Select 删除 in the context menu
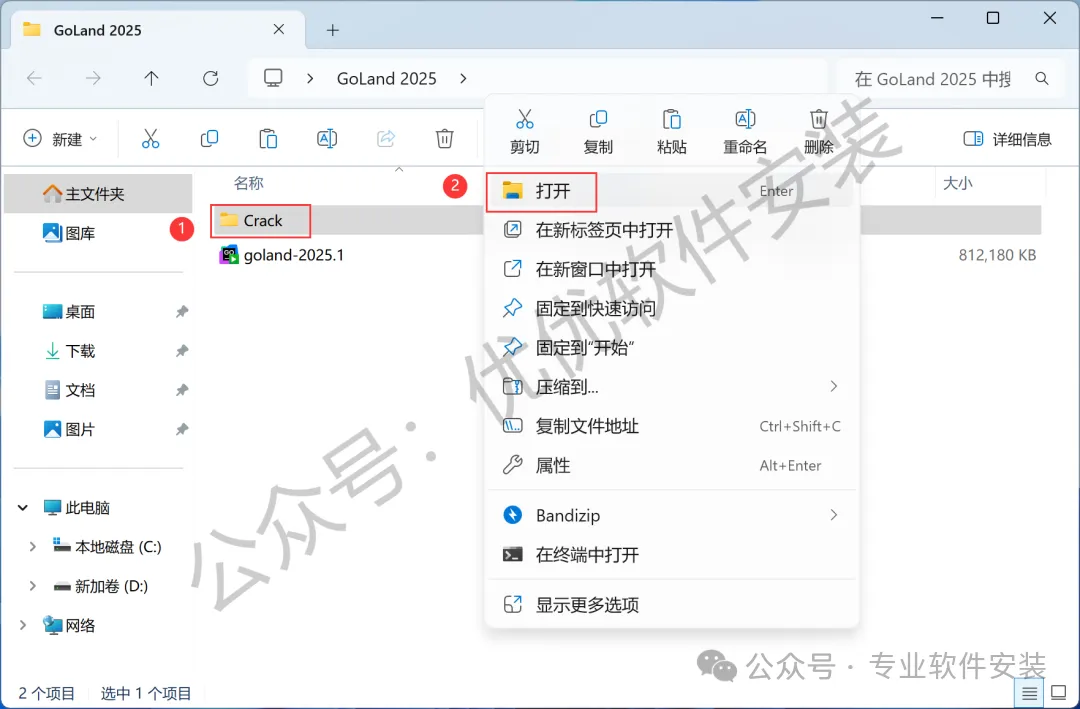The width and height of the screenshot is (1080, 709). click(819, 131)
